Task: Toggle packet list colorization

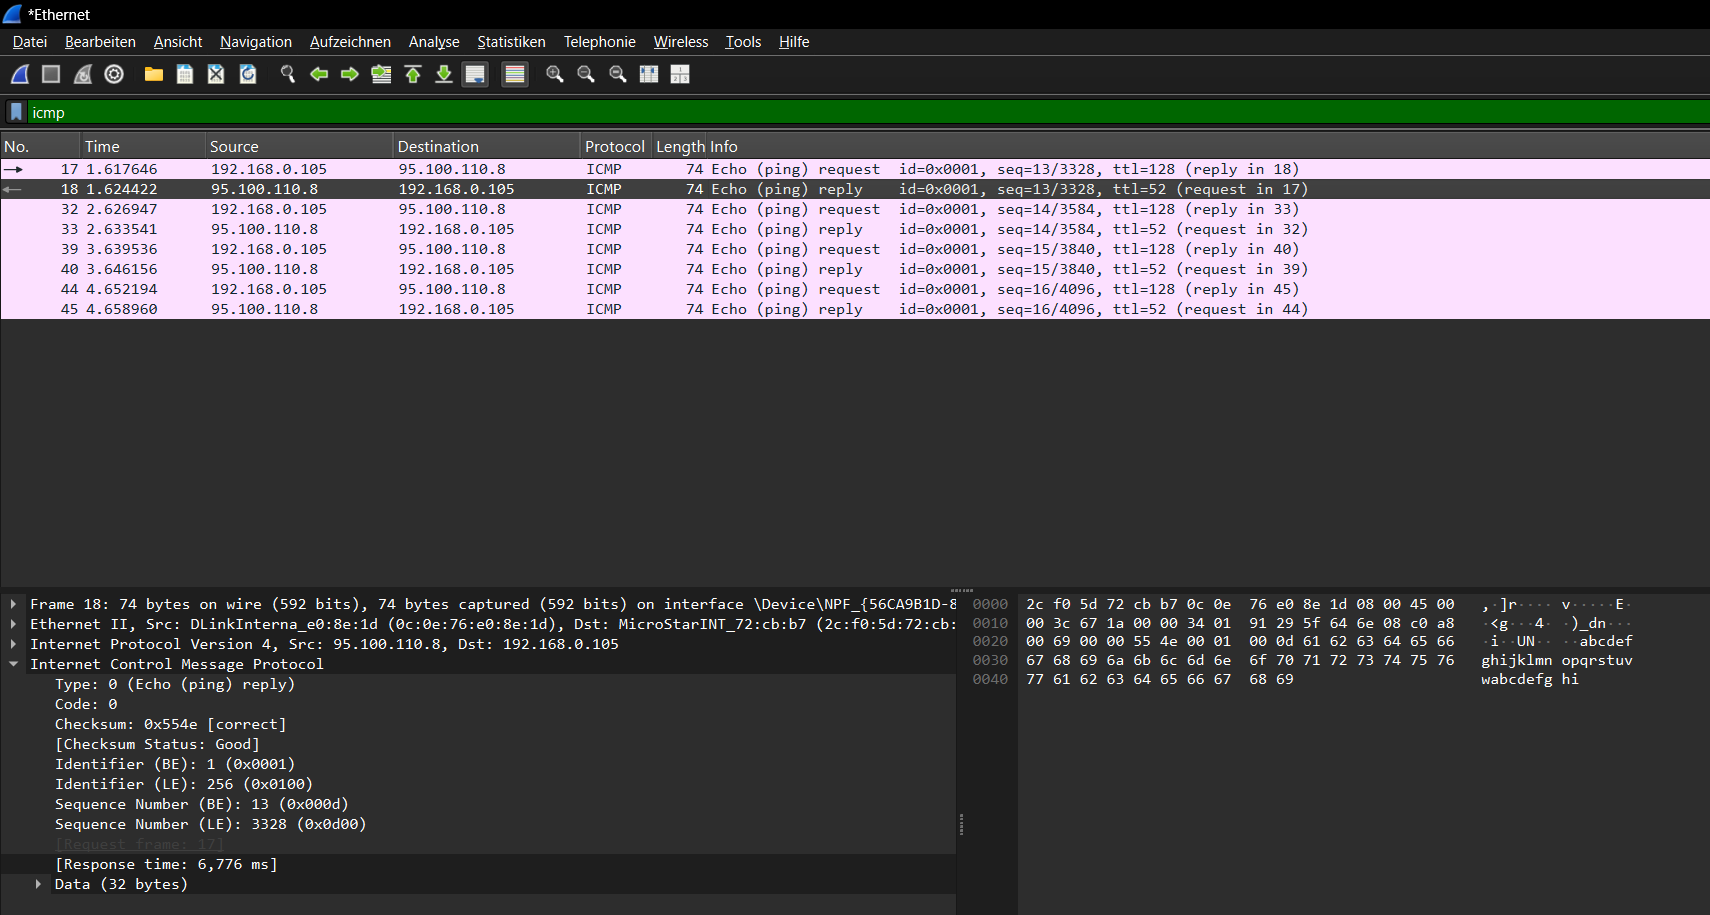Action: coord(515,74)
